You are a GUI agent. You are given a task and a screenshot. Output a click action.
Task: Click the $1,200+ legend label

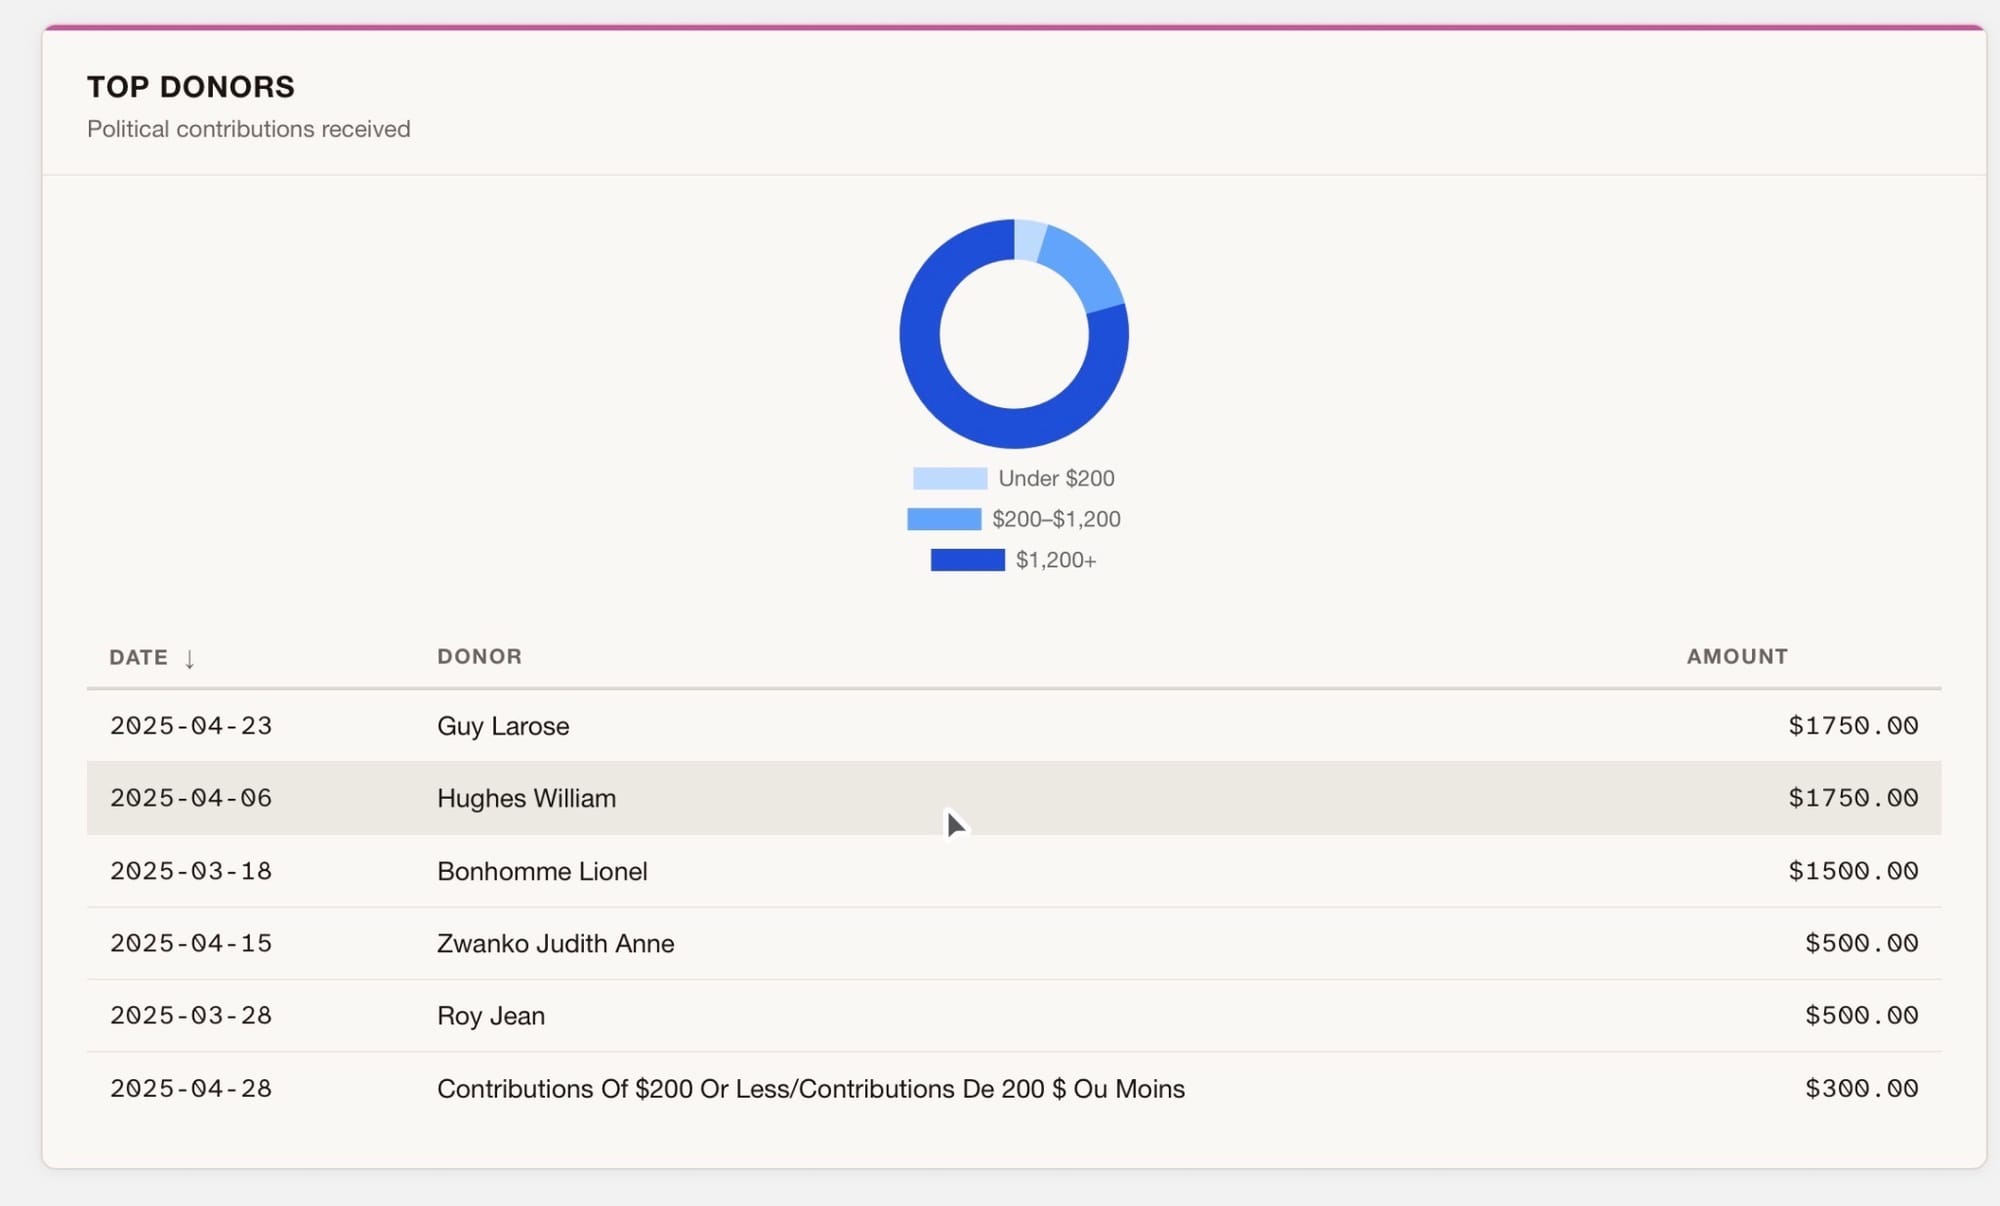tap(1056, 560)
